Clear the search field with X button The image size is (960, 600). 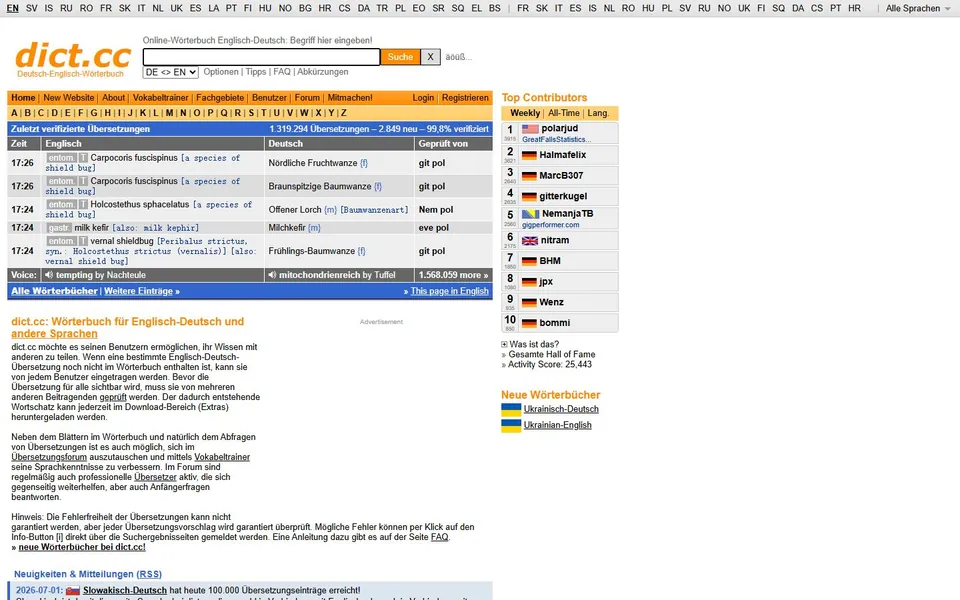click(x=430, y=57)
